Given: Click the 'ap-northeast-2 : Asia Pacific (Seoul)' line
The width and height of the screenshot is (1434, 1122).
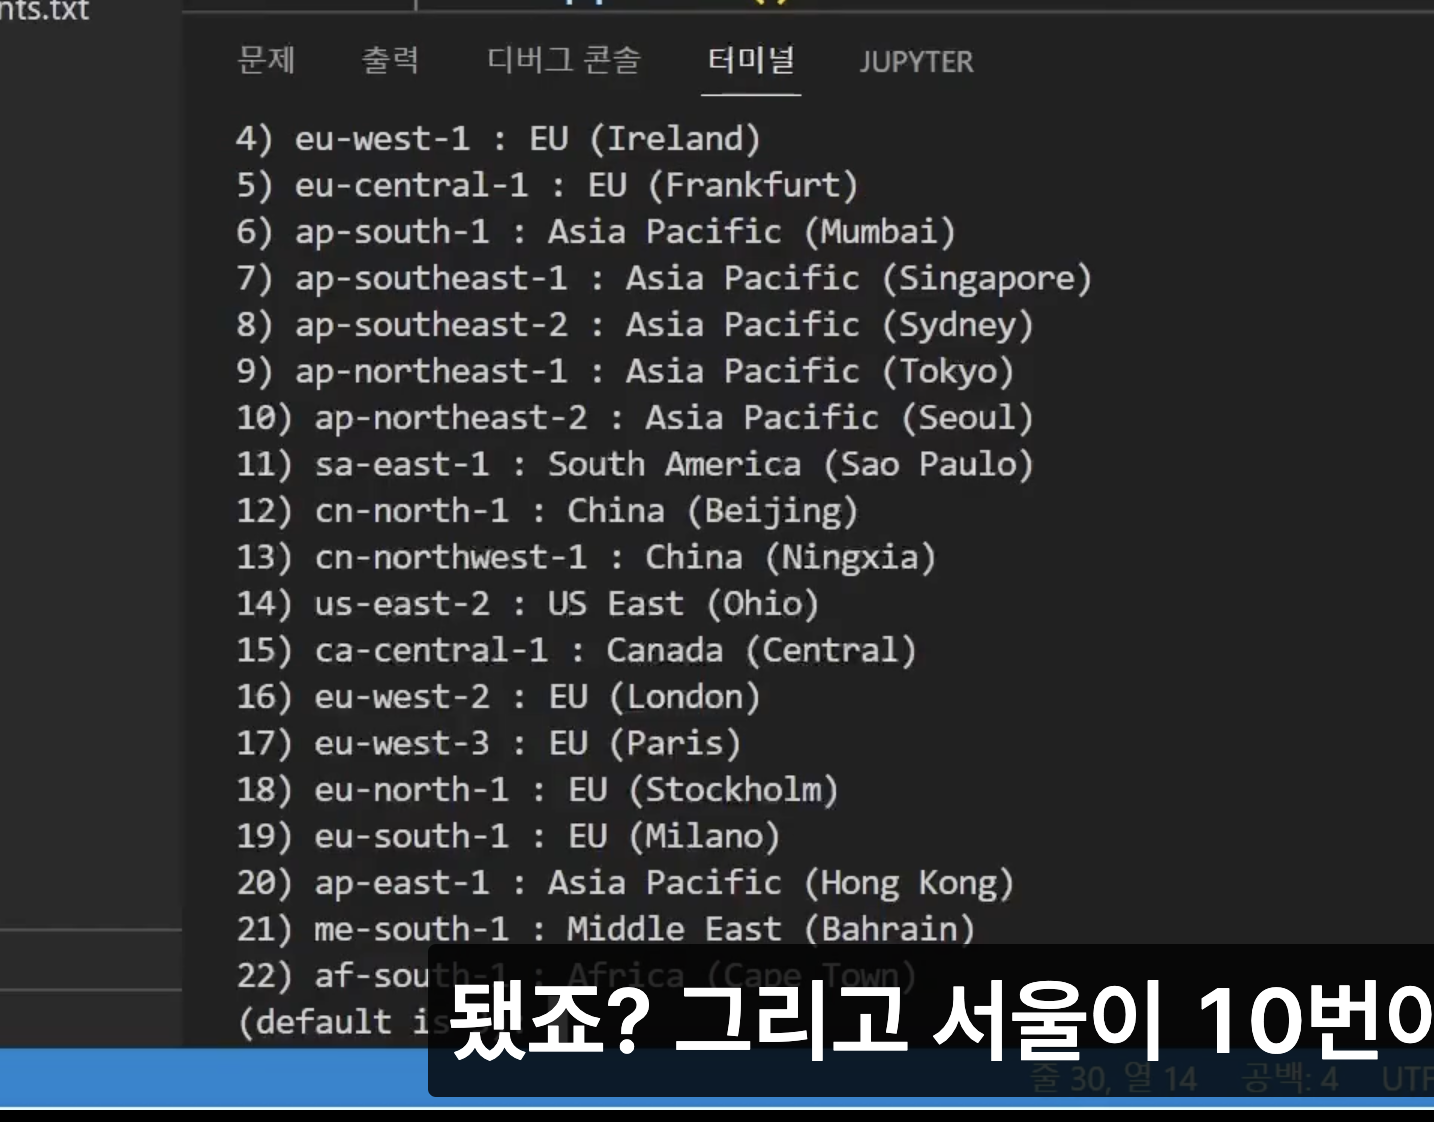Looking at the screenshot, I should (635, 418).
